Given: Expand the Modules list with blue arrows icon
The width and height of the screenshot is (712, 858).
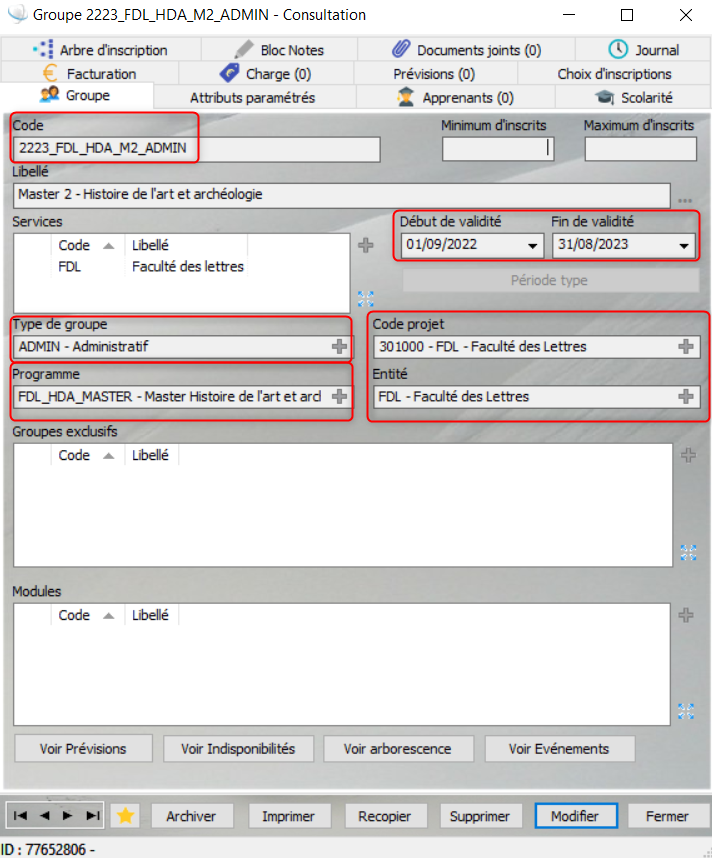Looking at the screenshot, I should click(686, 711).
